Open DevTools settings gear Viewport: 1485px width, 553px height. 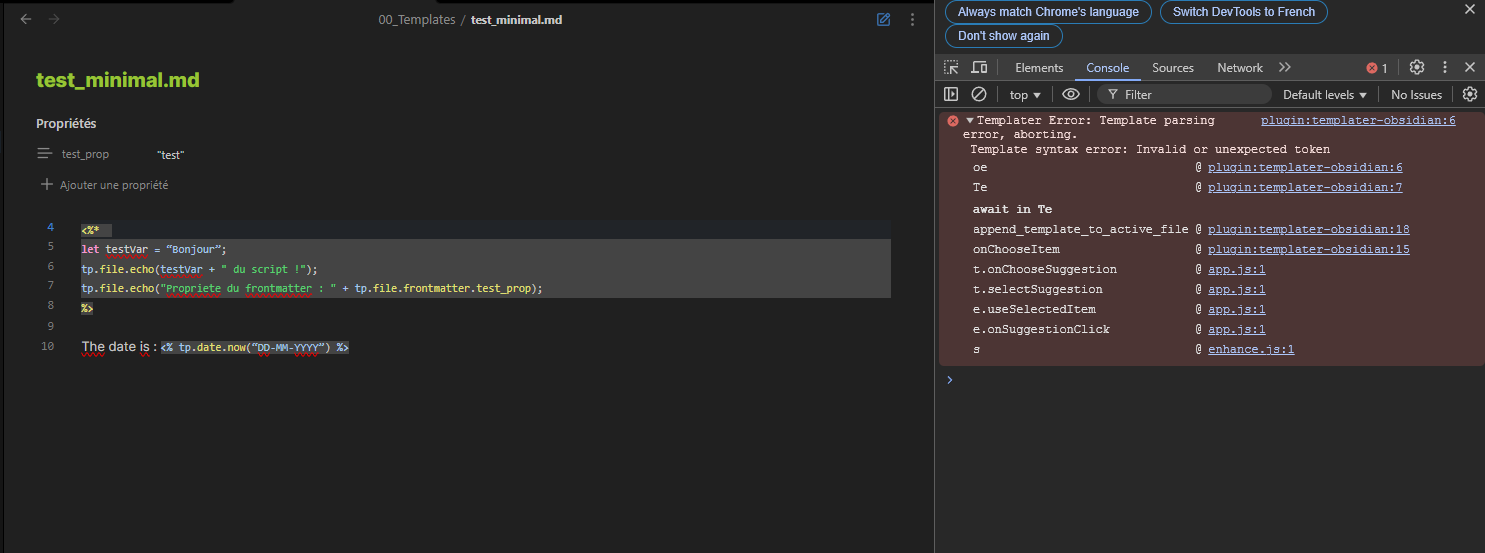(x=1417, y=67)
